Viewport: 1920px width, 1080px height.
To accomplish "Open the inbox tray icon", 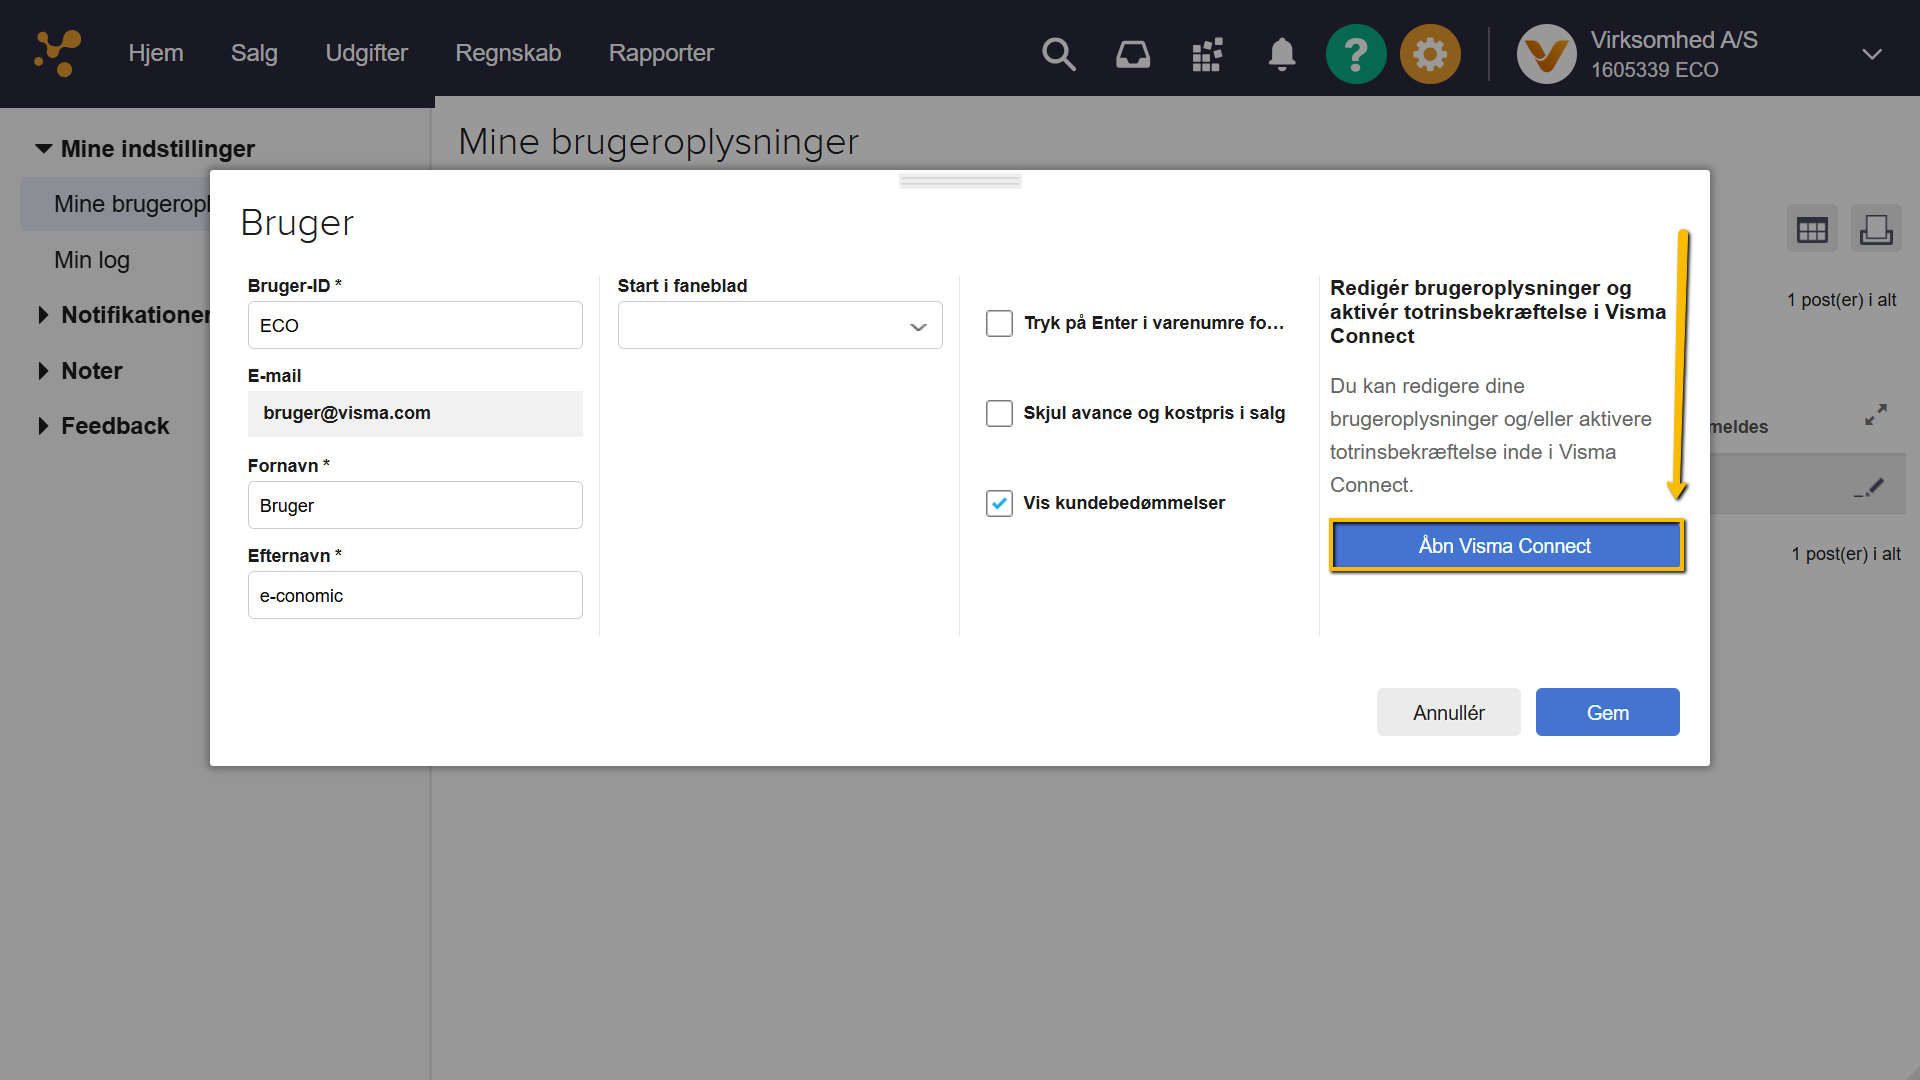I will click(1132, 54).
